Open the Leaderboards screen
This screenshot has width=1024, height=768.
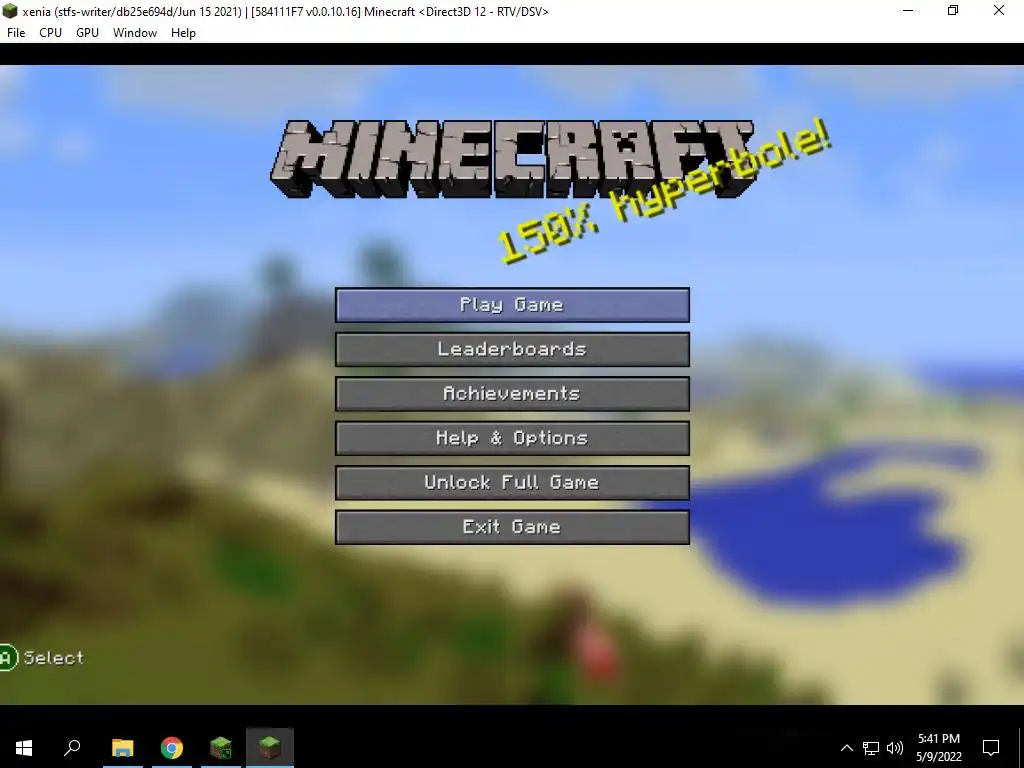[512, 349]
